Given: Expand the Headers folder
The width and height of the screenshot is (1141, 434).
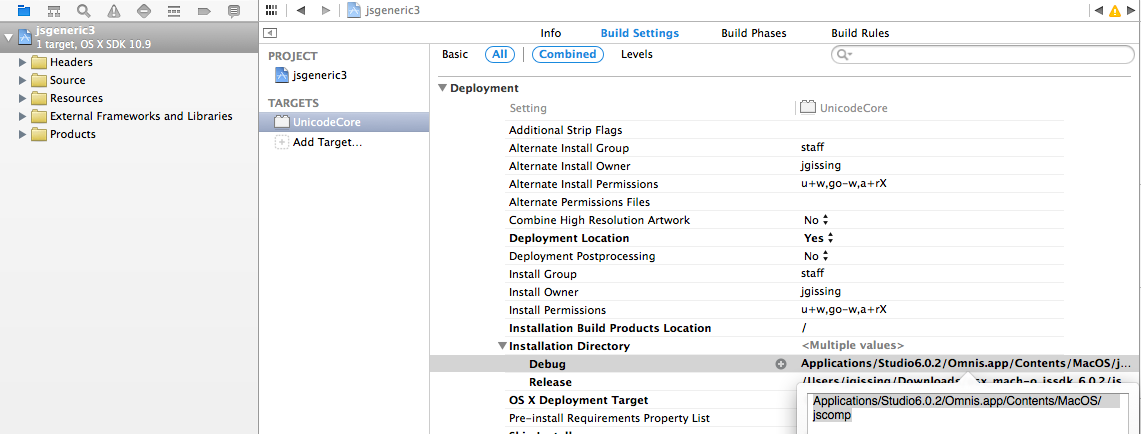Looking at the screenshot, I should click(x=23, y=62).
